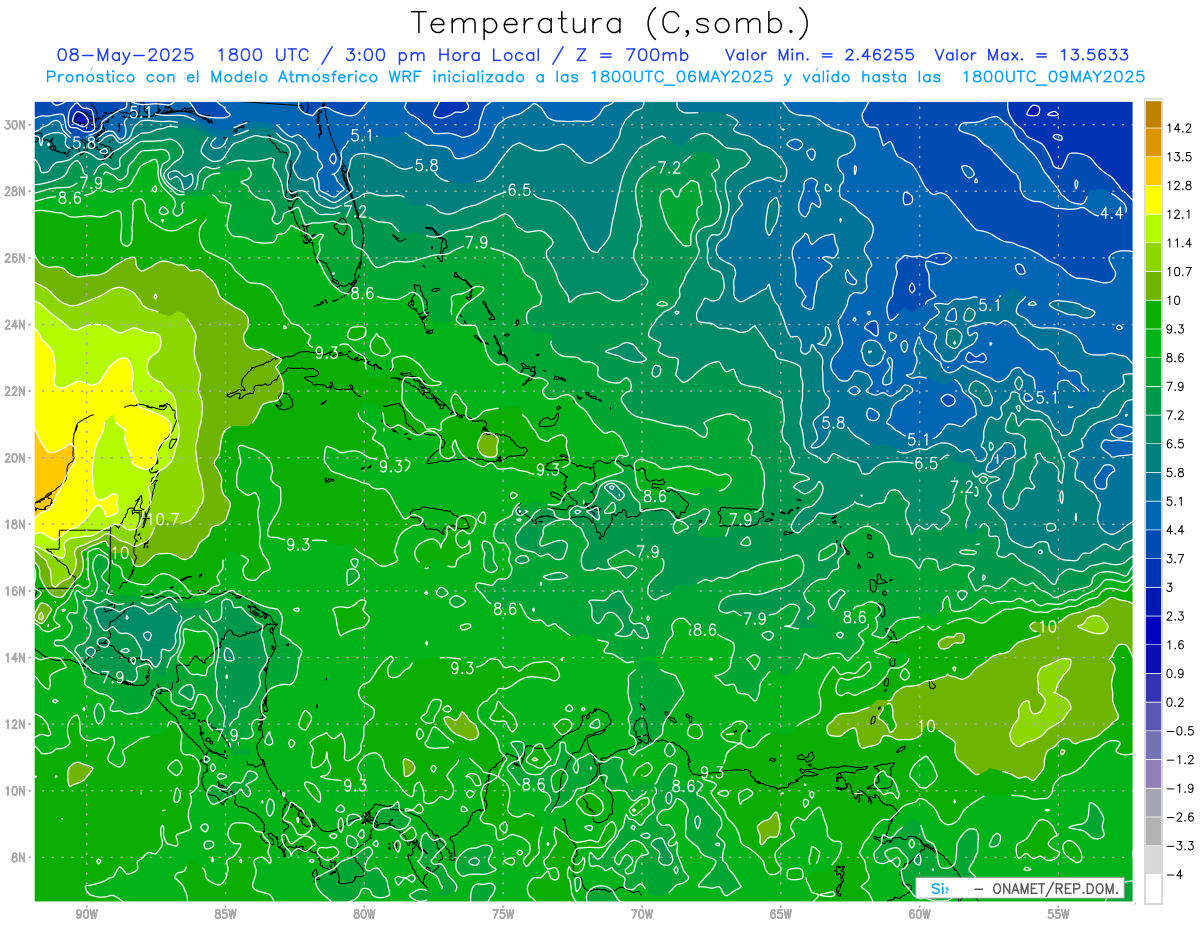Click the colorbar label "14.2"
Viewport: 1200px width, 927px height.
[1179, 128]
